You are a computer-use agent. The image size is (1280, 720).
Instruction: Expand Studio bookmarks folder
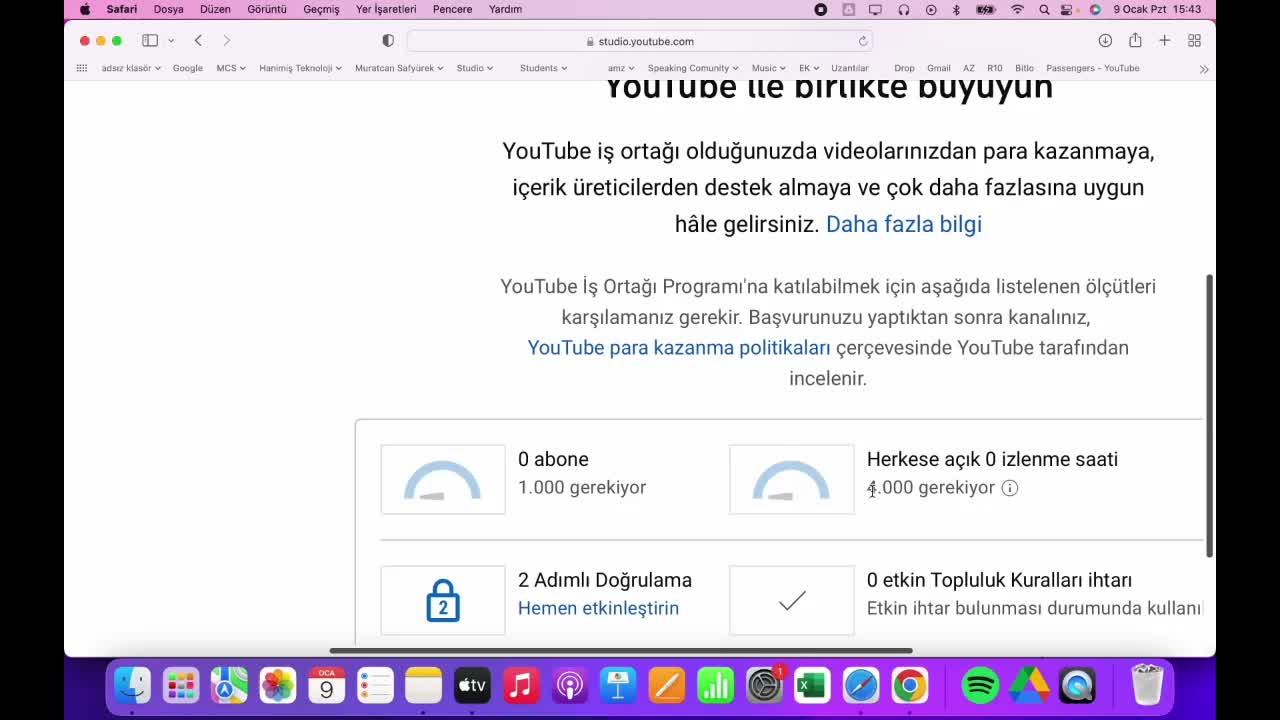coord(475,68)
